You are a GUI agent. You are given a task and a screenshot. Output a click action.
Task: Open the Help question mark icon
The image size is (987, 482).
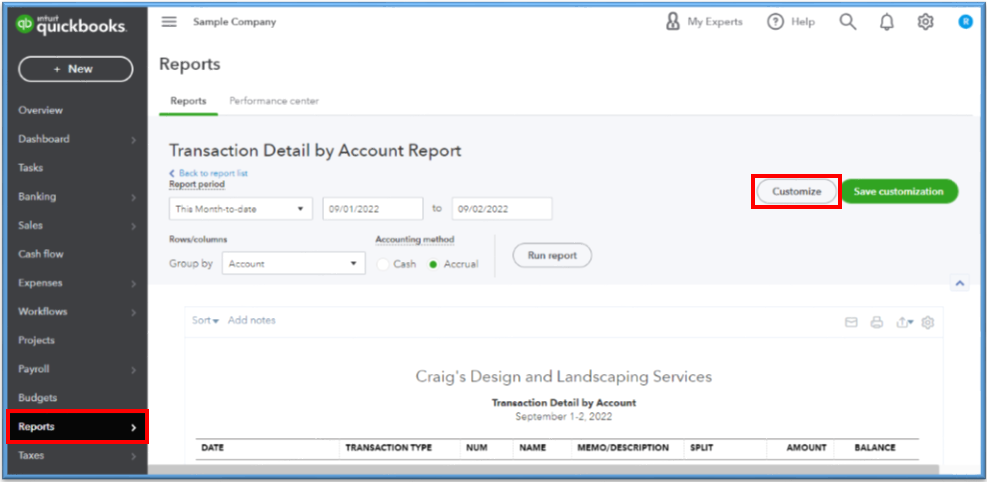(775, 22)
